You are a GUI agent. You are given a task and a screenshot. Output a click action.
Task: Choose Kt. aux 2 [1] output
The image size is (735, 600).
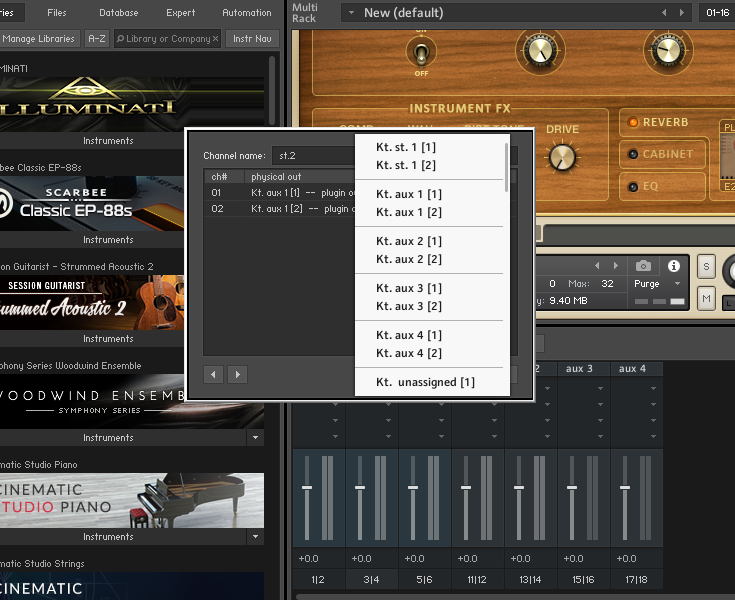[408, 241]
